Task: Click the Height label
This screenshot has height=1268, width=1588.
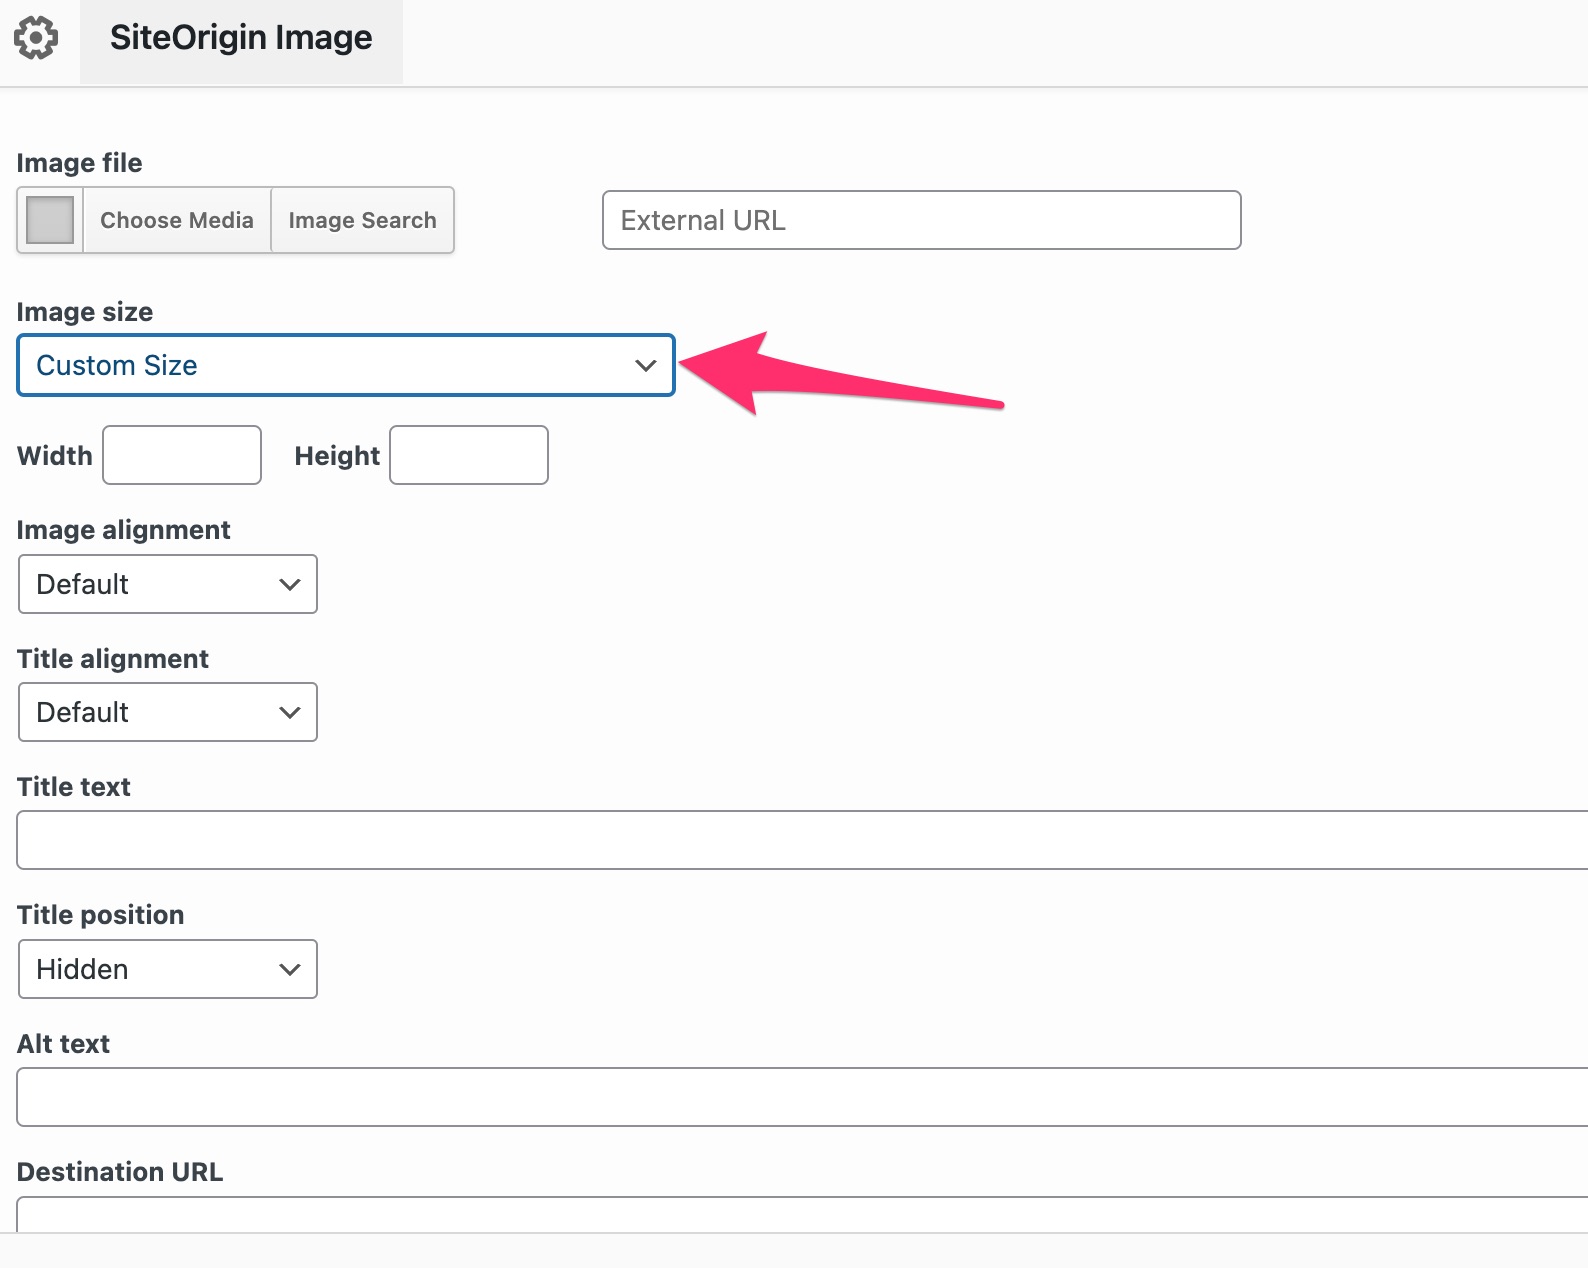Action: [x=337, y=456]
